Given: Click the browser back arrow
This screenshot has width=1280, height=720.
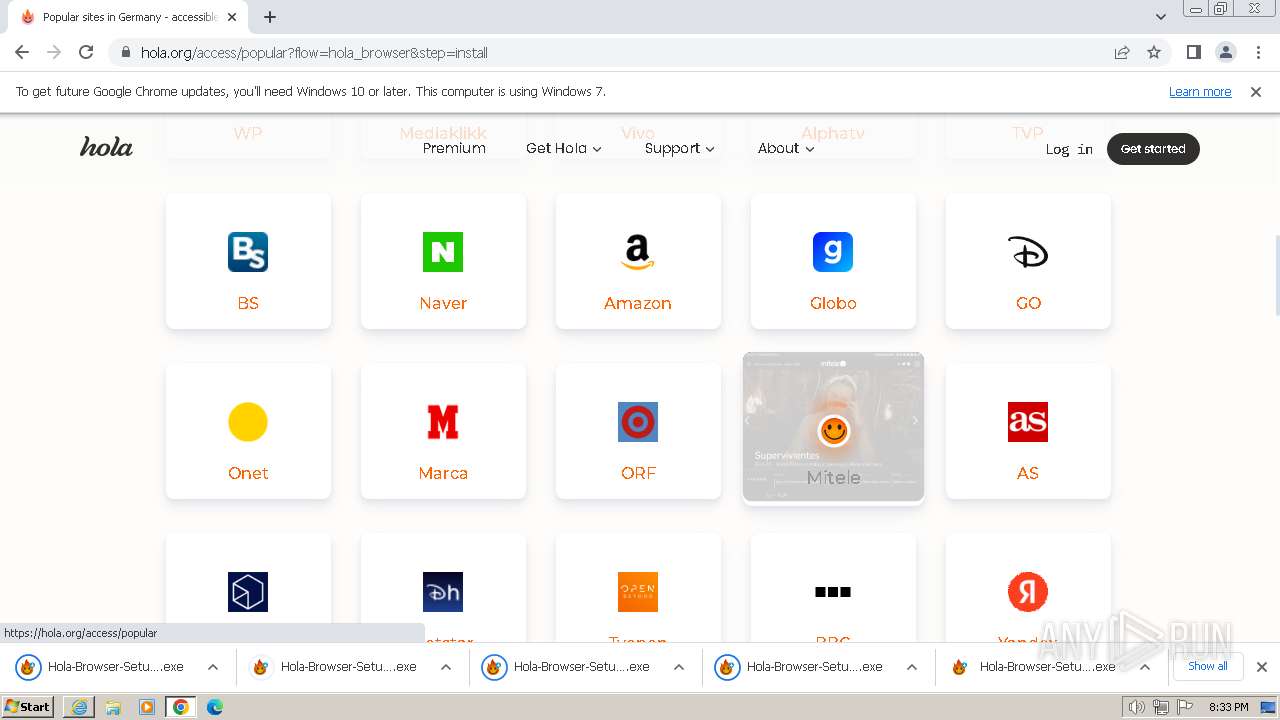Looking at the screenshot, I should point(22,52).
